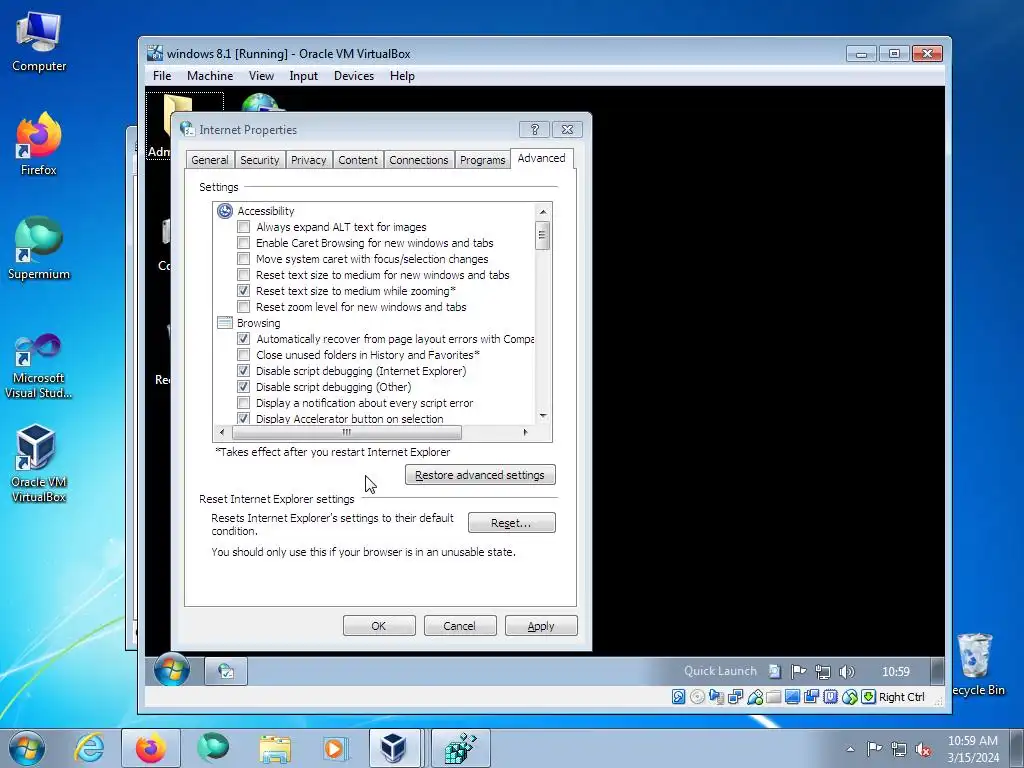This screenshot has height=768, width=1024.
Task: Open the guest Windows 8.1 Start button
Action: pos(172,670)
